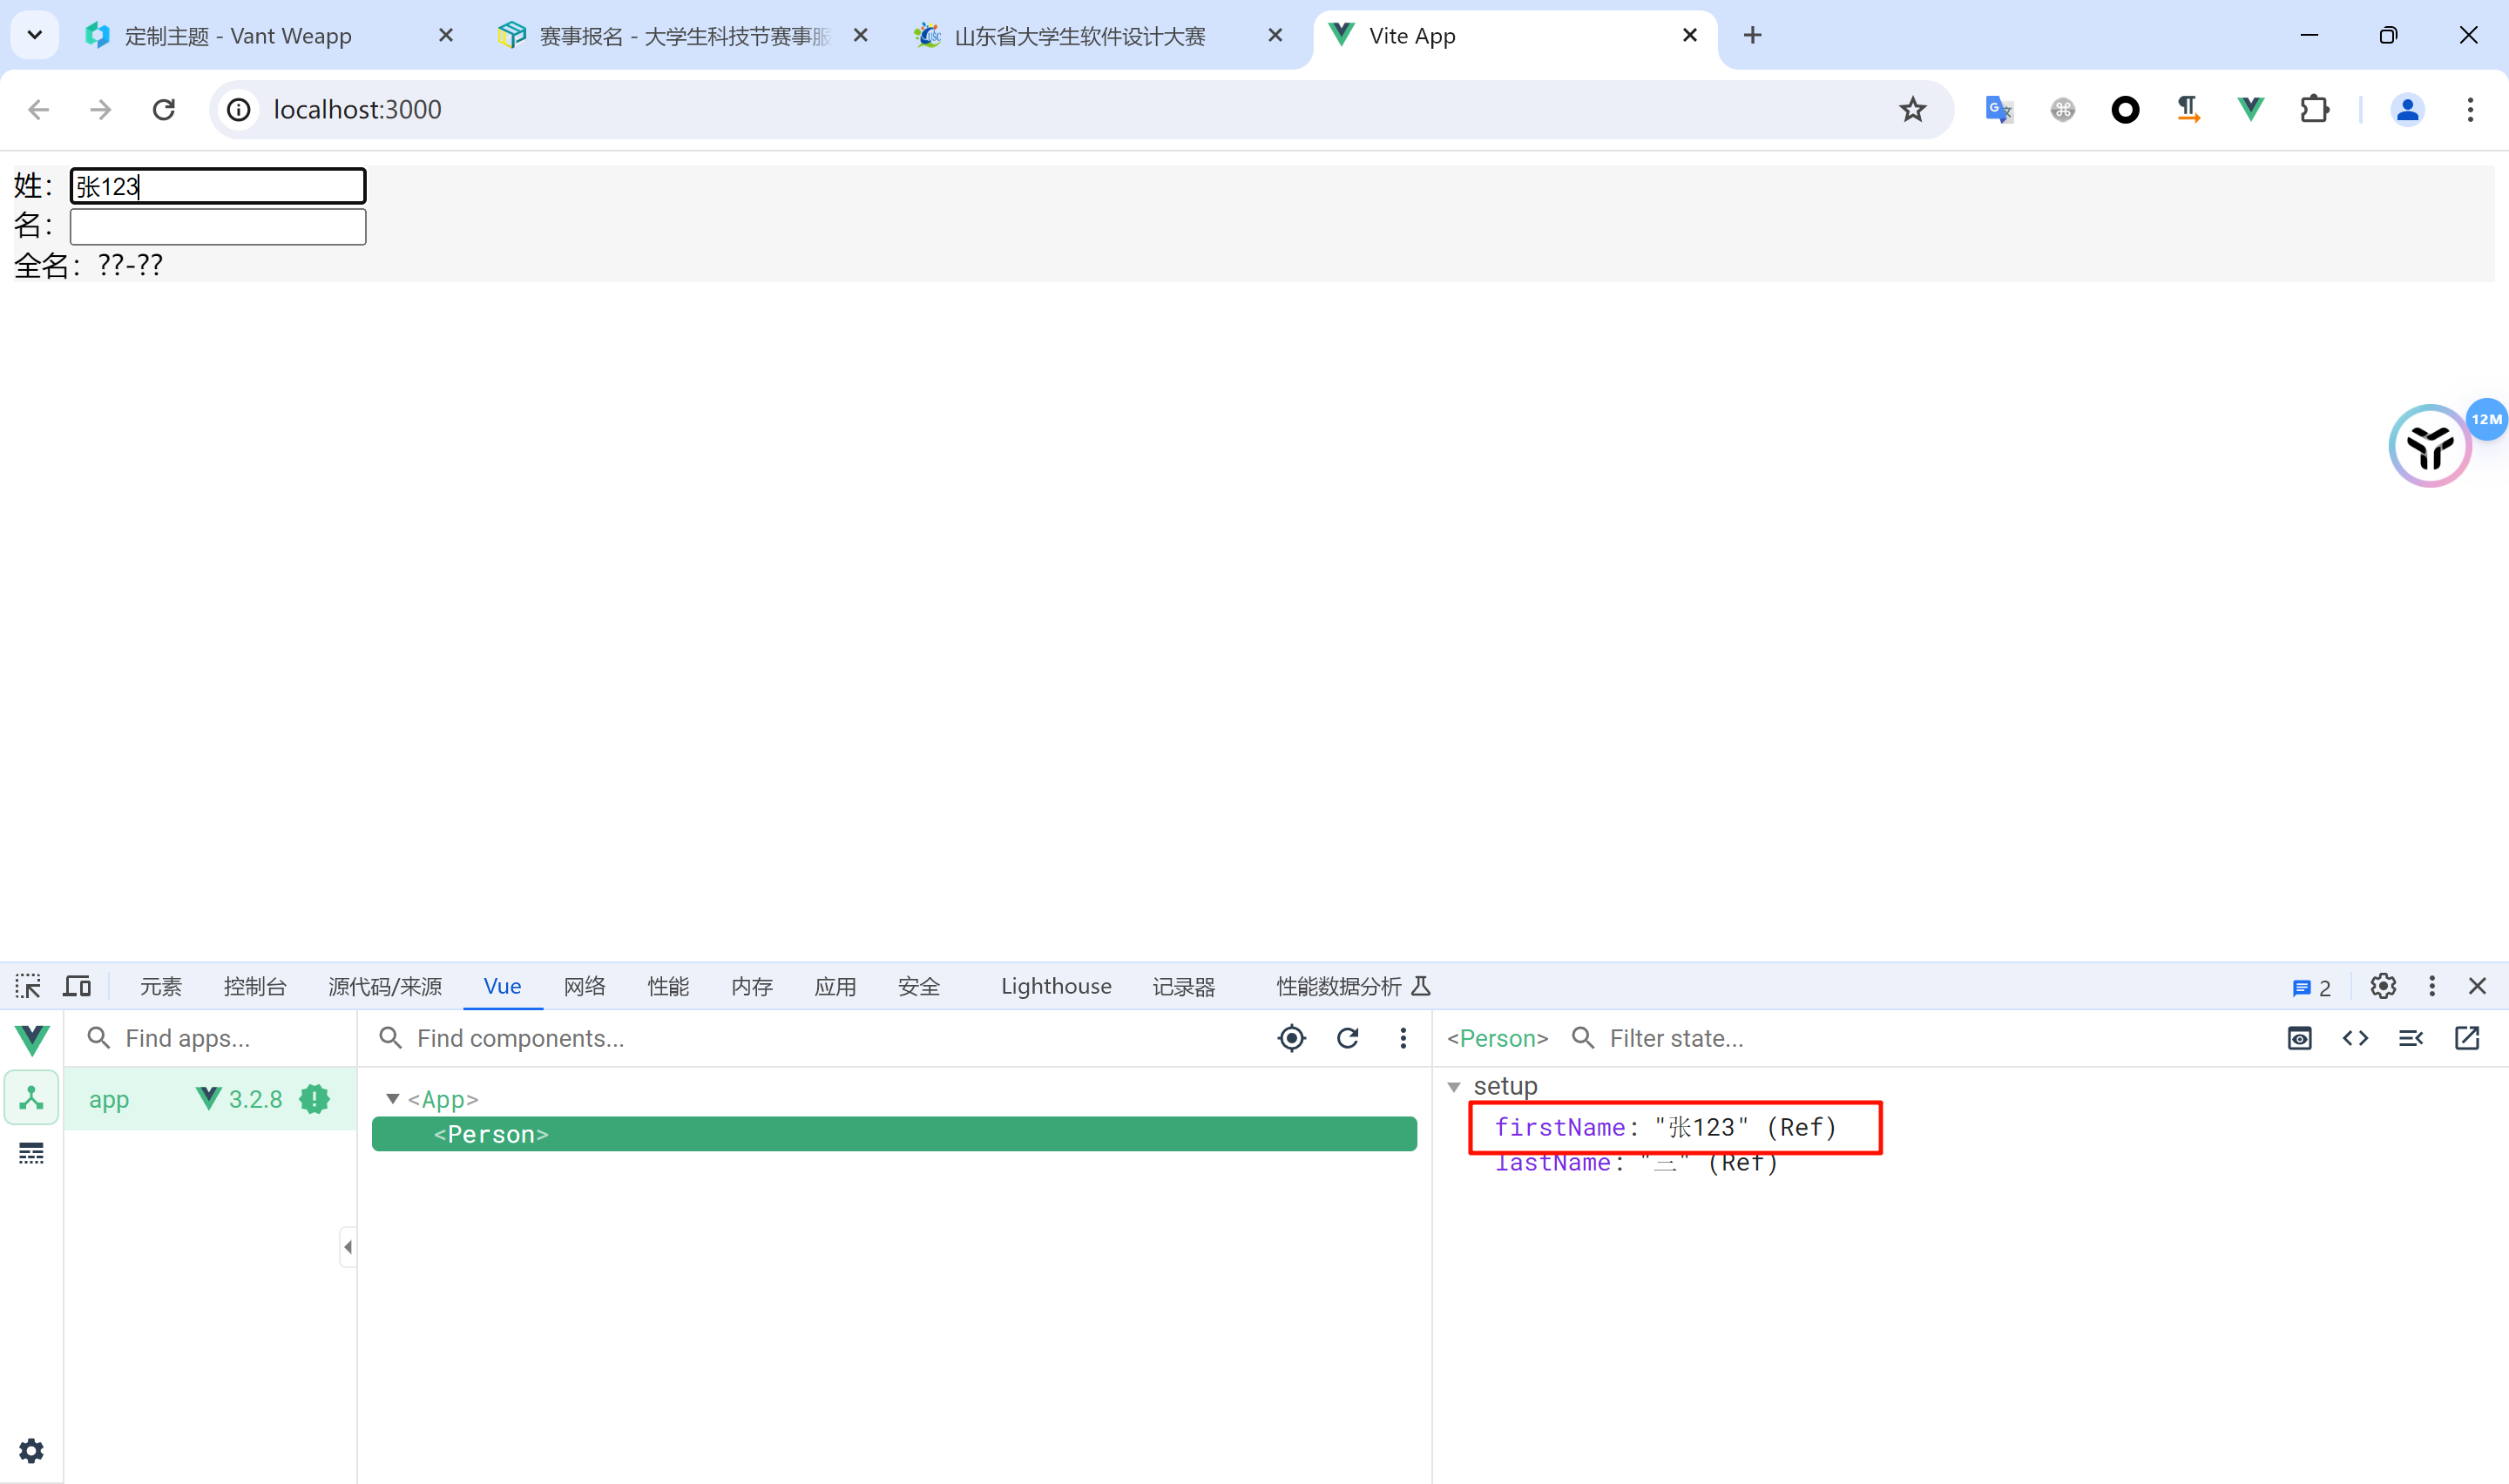Collapse the apps side pane arrow
Screen dimensions: 2509x1484
pyautogui.click(x=347, y=1246)
